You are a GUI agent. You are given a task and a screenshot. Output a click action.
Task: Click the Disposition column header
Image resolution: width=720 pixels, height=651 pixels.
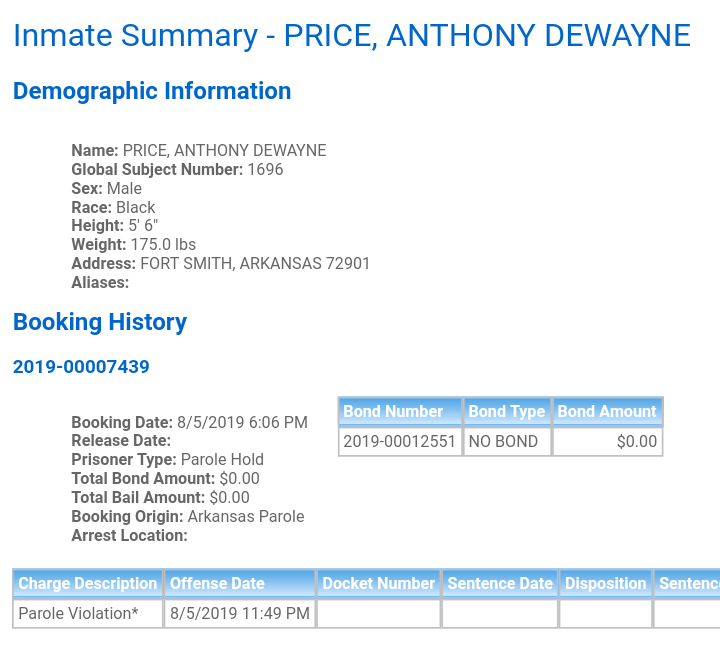[x=606, y=583]
